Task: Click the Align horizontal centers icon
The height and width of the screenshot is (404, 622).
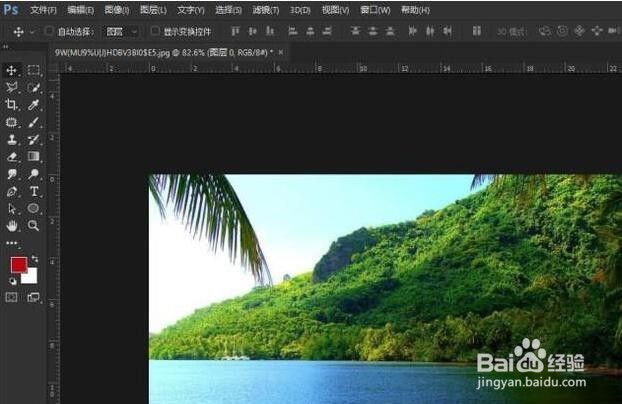Action: [x=310, y=31]
